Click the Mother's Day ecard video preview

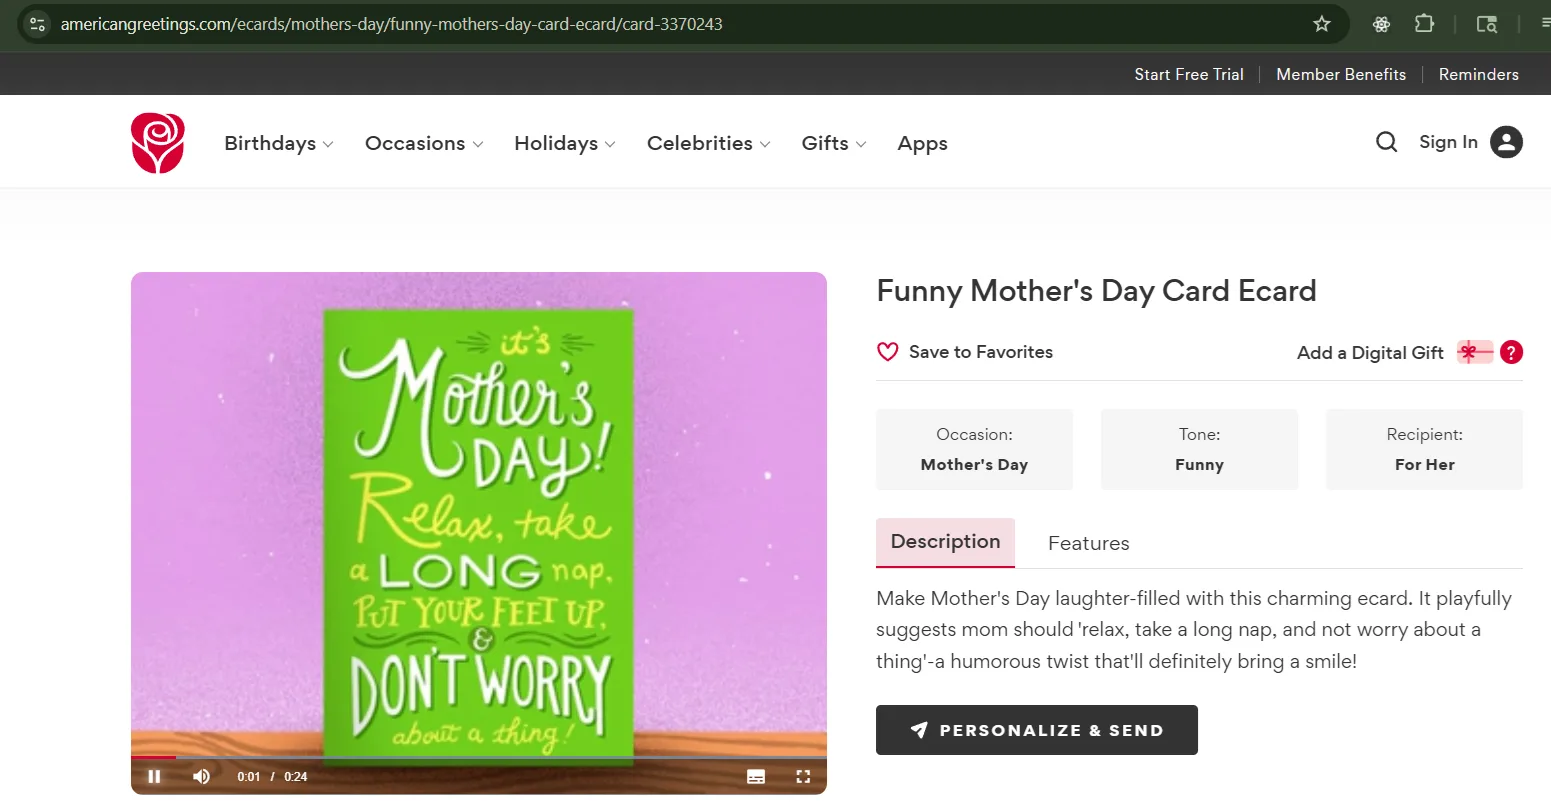[x=479, y=533]
